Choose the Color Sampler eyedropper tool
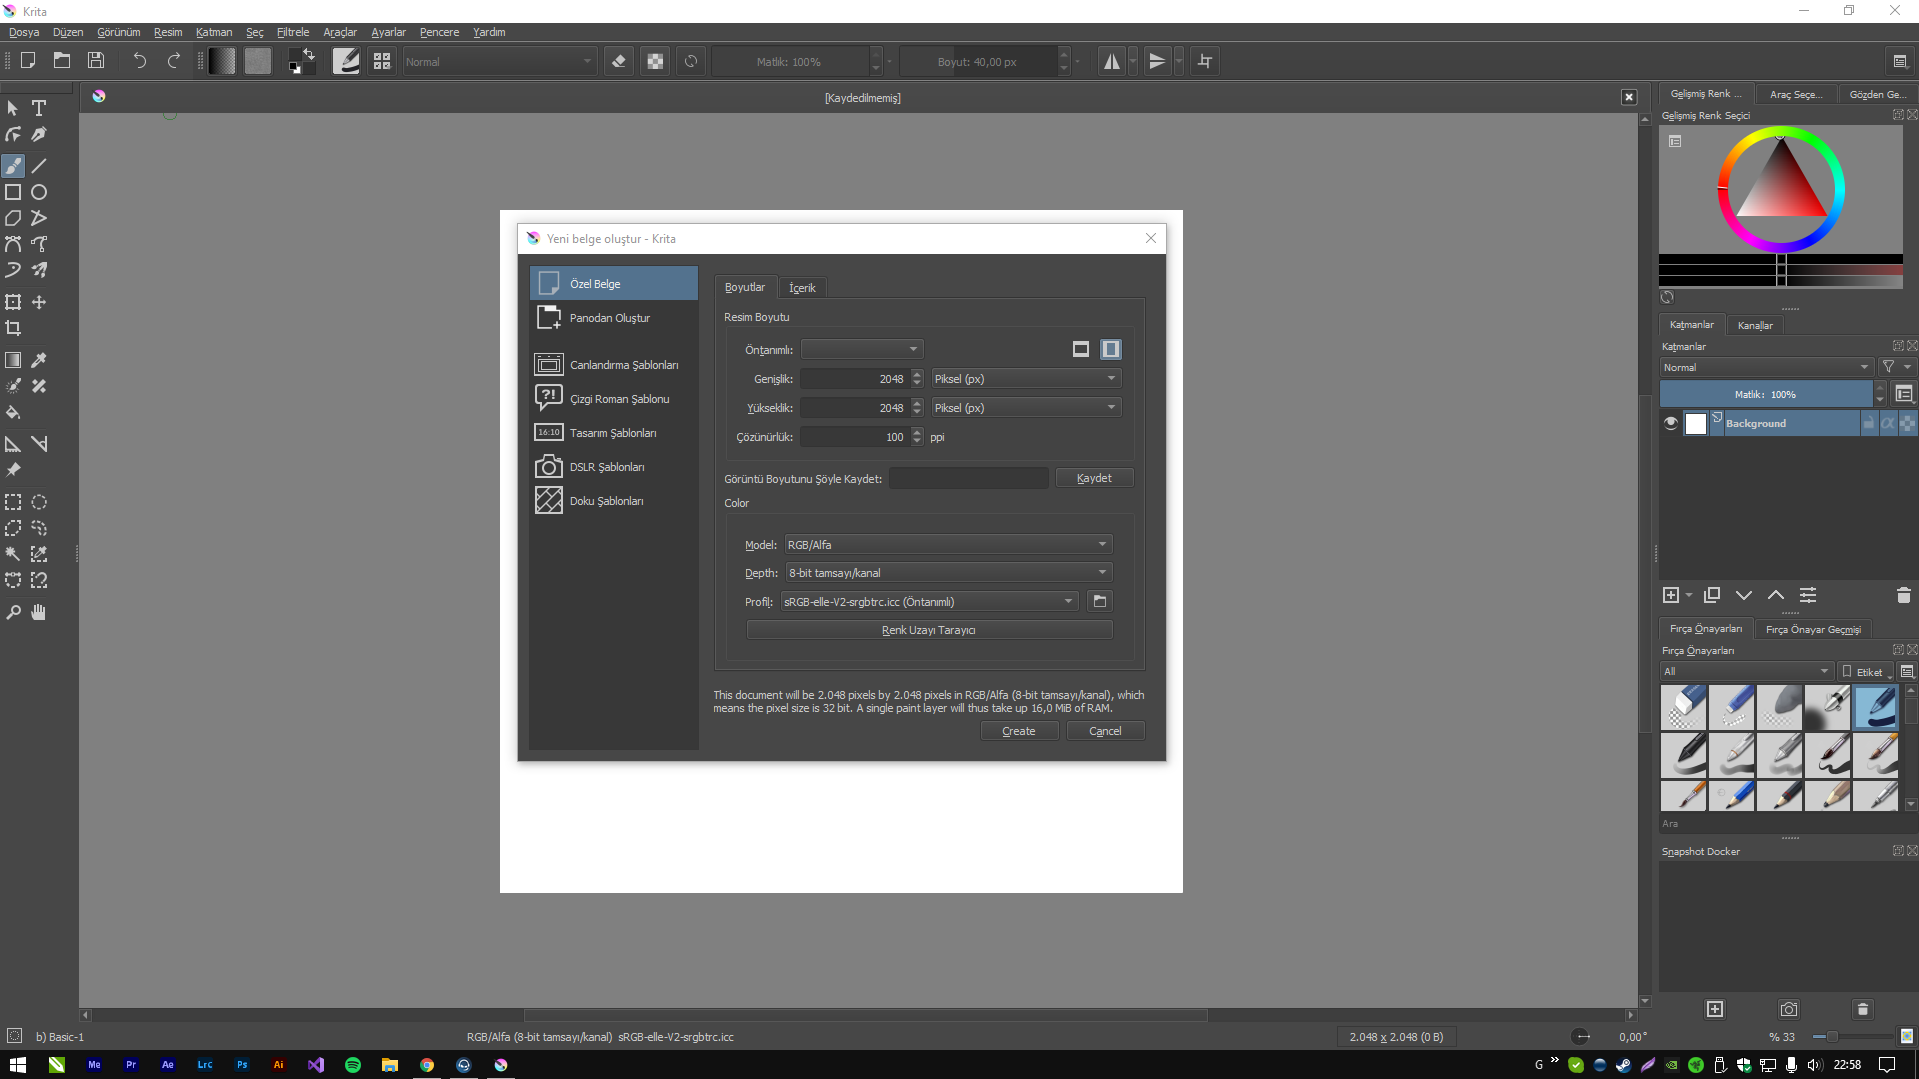The height and width of the screenshot is (1079, 1919). tap(39, 360)
